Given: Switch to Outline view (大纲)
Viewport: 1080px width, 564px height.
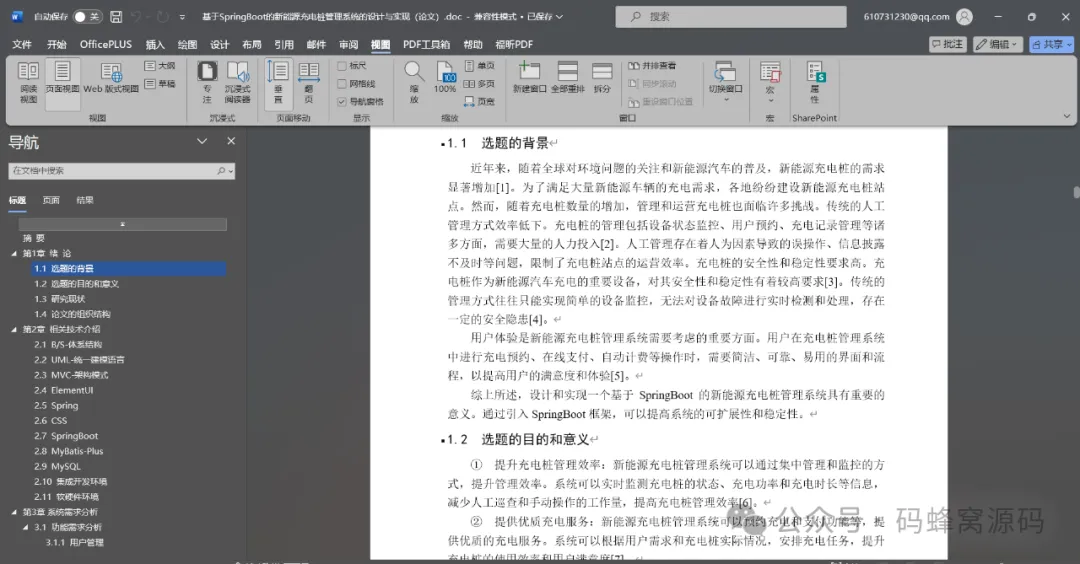Looking at the screenshot, I should 160,65.
